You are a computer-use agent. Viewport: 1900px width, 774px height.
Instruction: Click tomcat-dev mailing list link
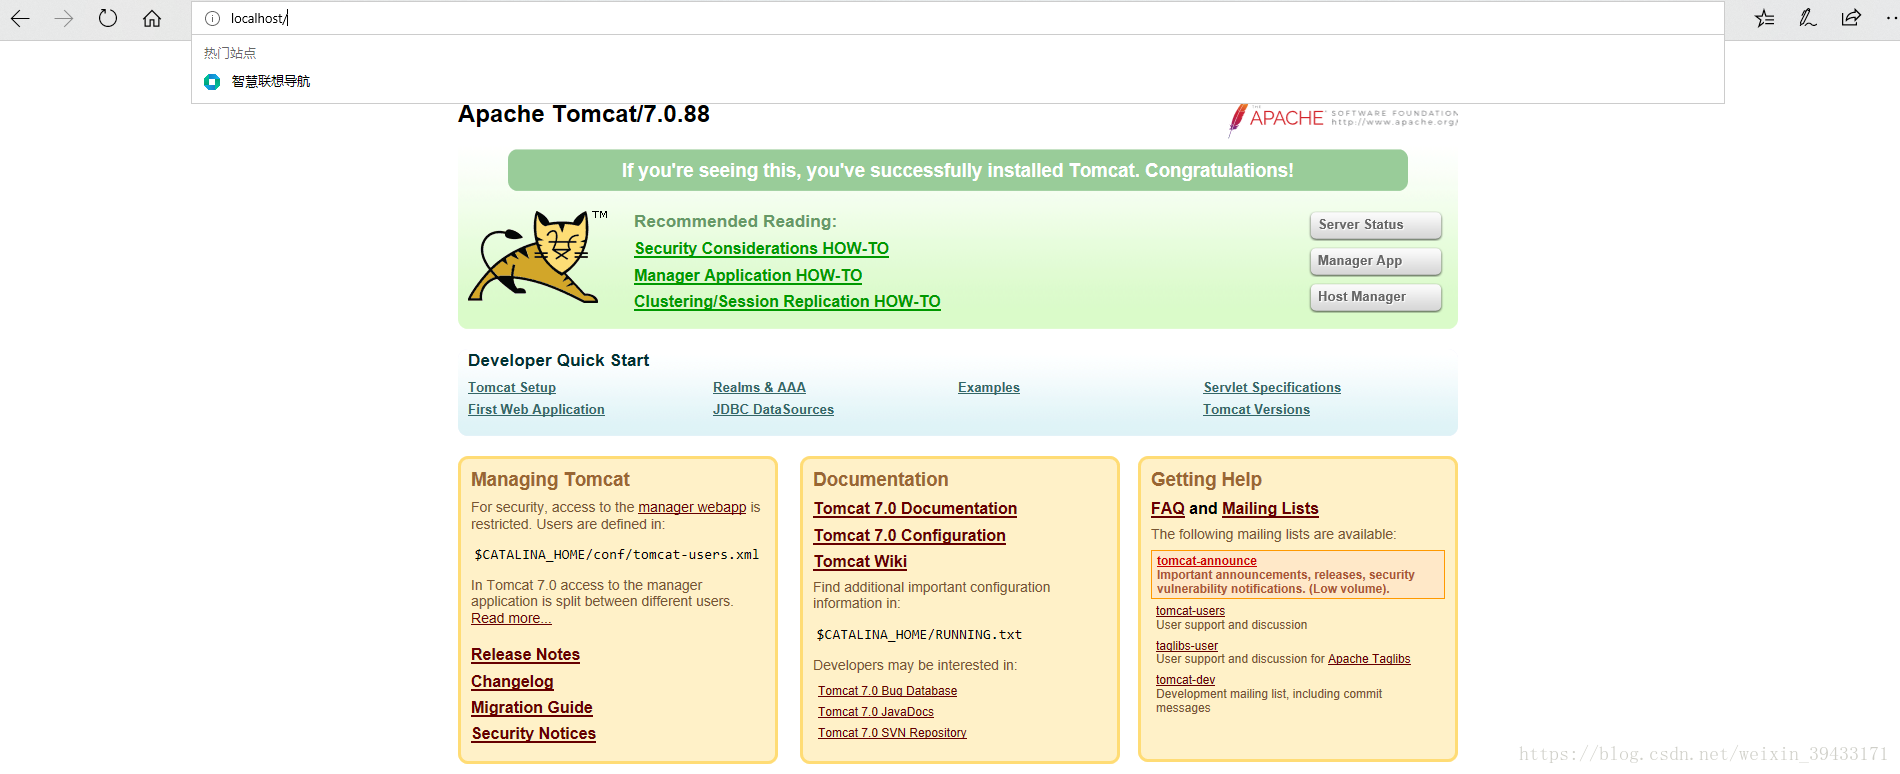pyautogui.click(x=1185, y=680)
